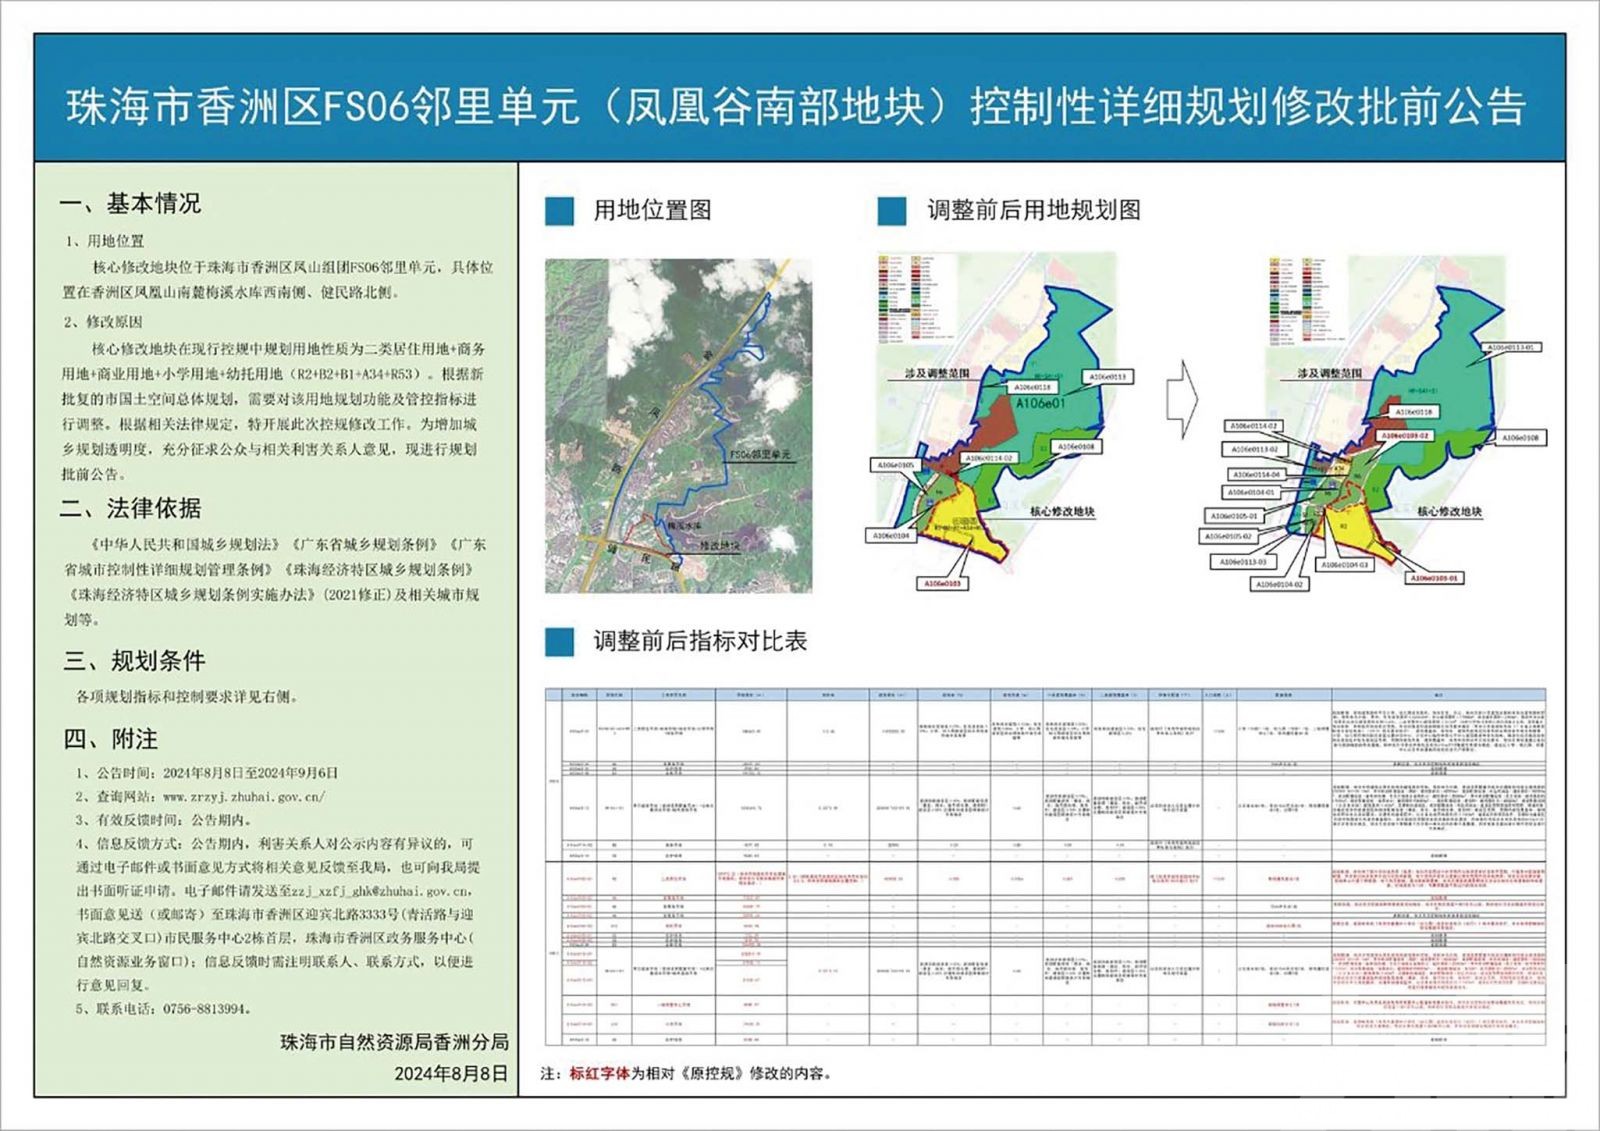Click the subheading 2、修改原因

point(103,322)
